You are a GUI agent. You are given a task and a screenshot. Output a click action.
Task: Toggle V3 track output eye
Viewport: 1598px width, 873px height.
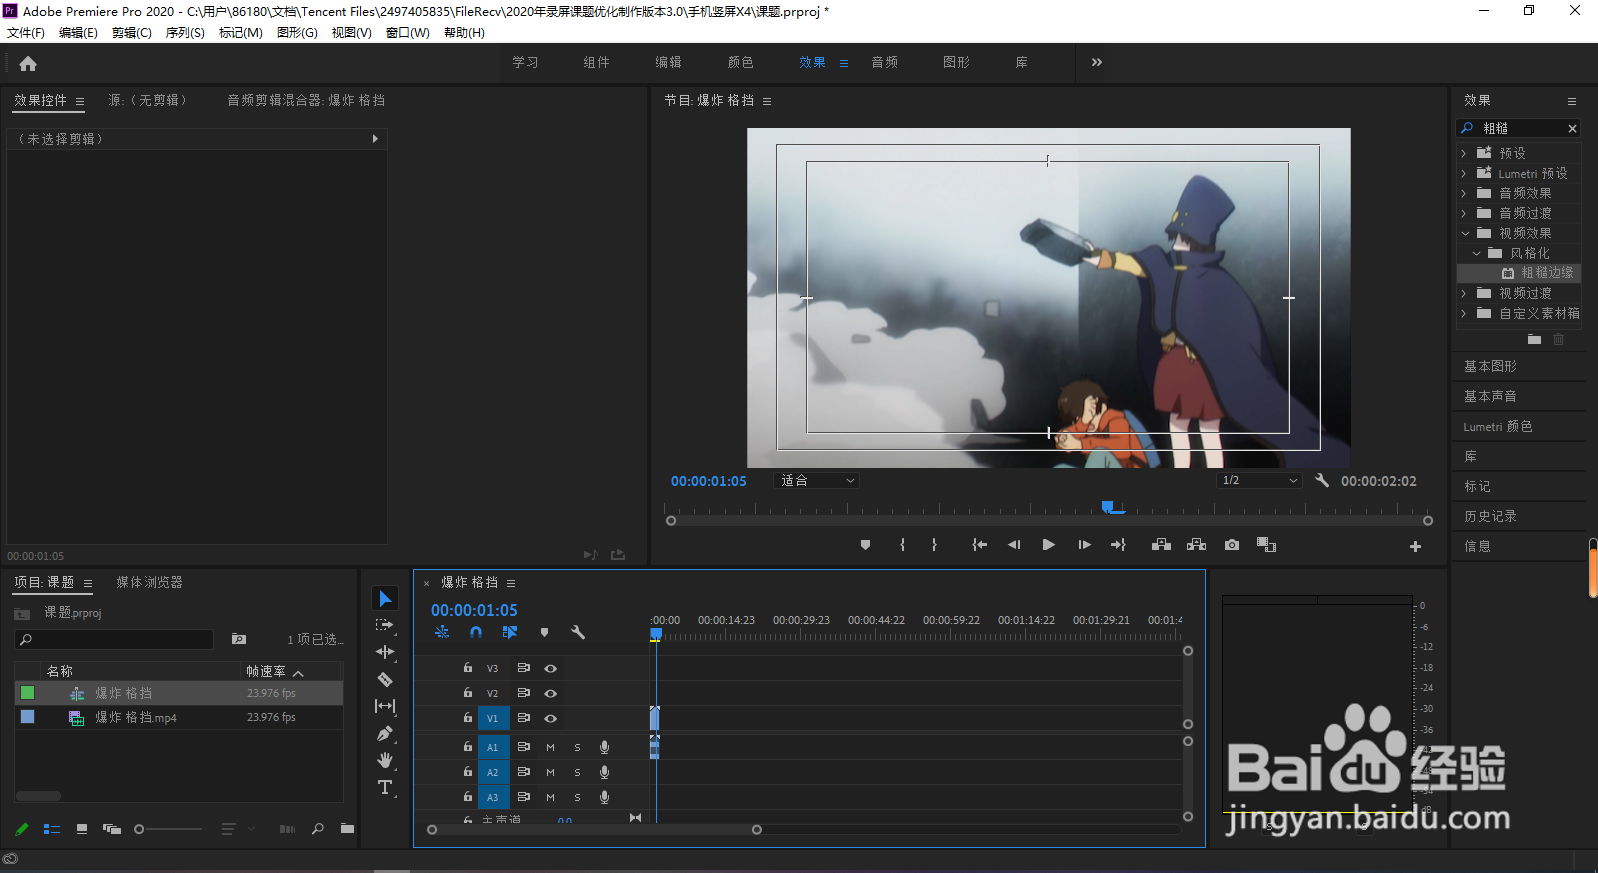[x=550, y=668]
